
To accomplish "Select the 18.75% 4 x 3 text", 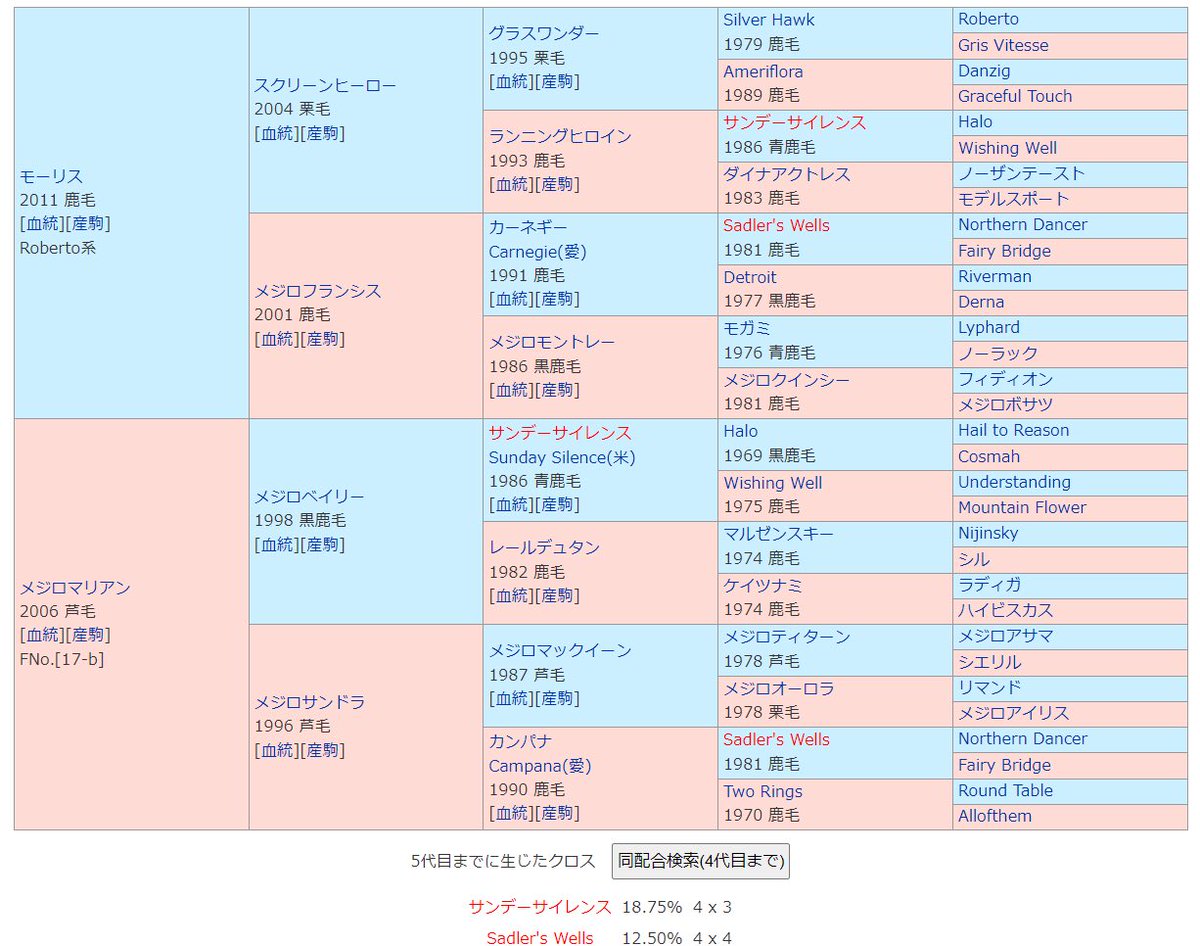I will point(677,907).
